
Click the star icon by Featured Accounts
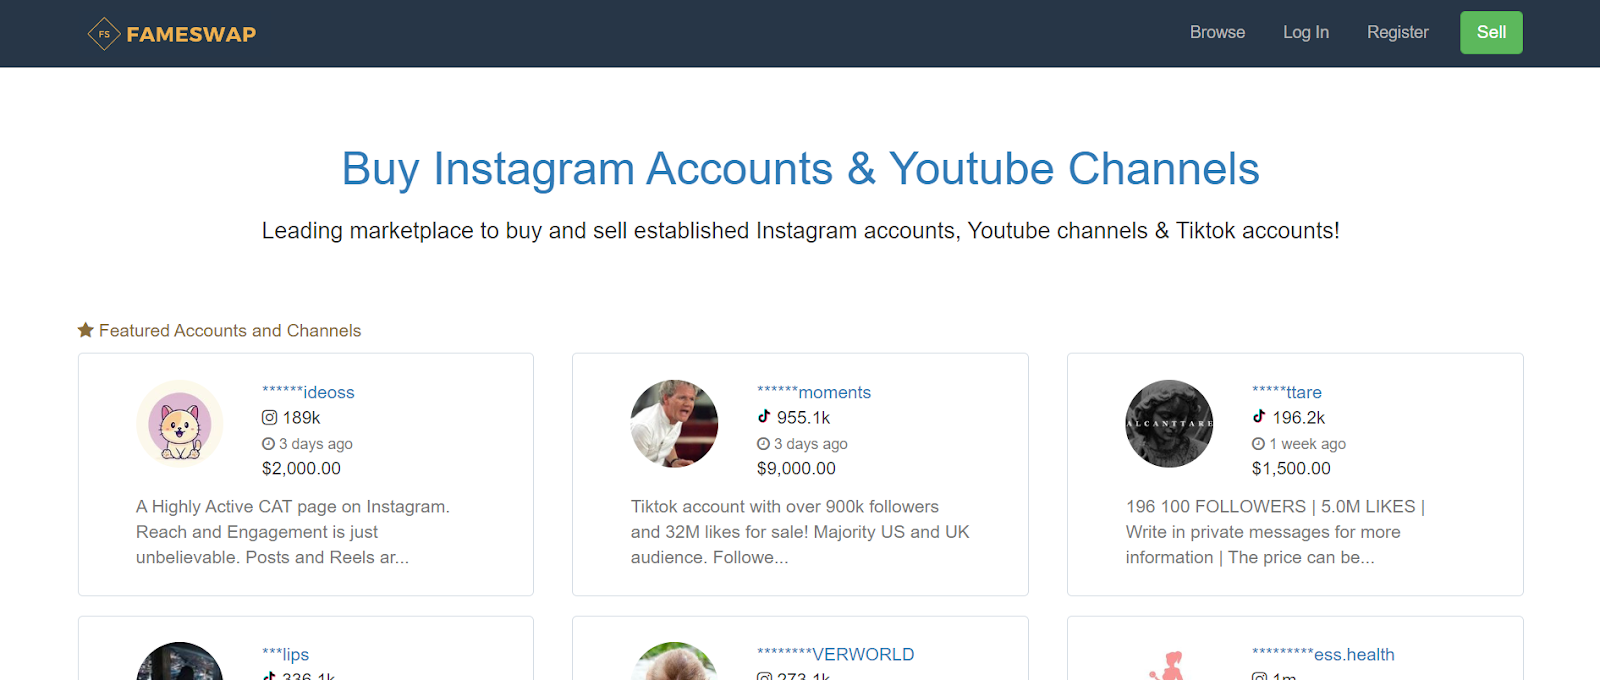pos(86,330)
